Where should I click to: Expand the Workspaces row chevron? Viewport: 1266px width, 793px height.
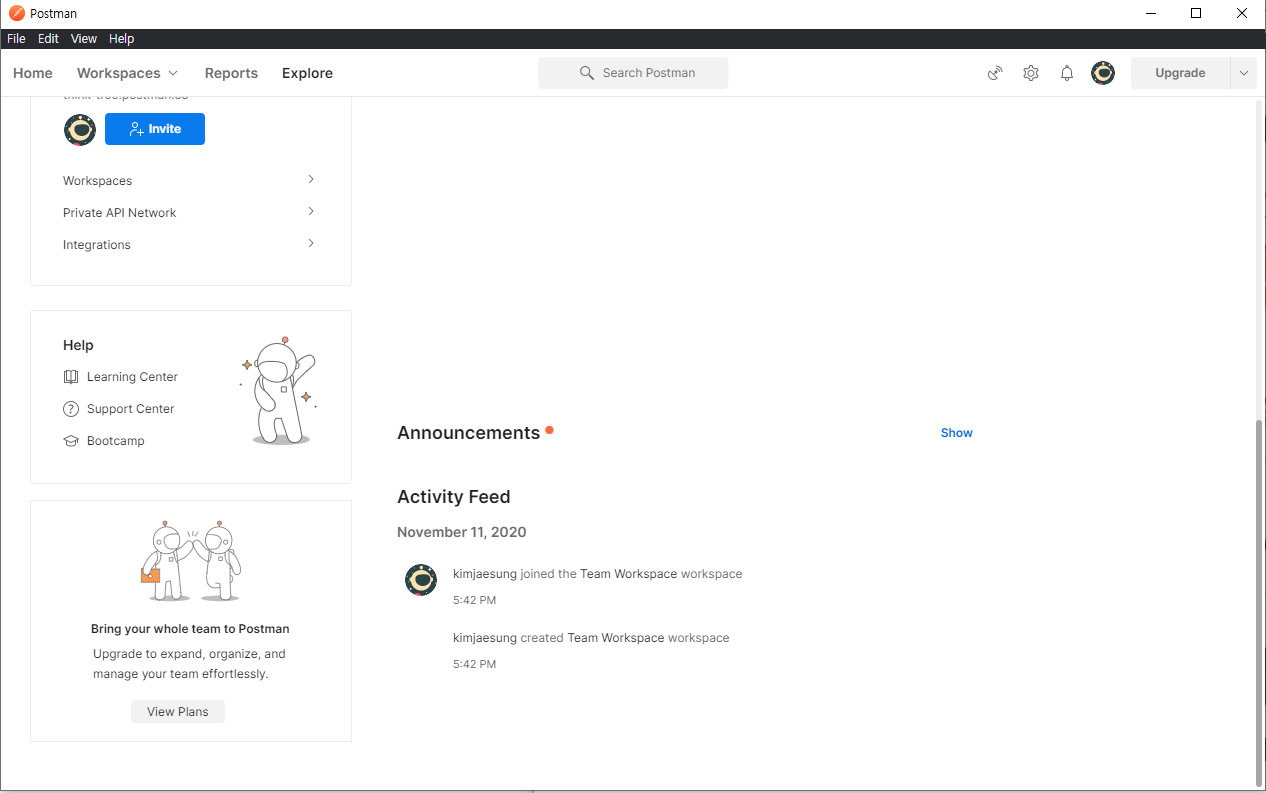(311, 180)
